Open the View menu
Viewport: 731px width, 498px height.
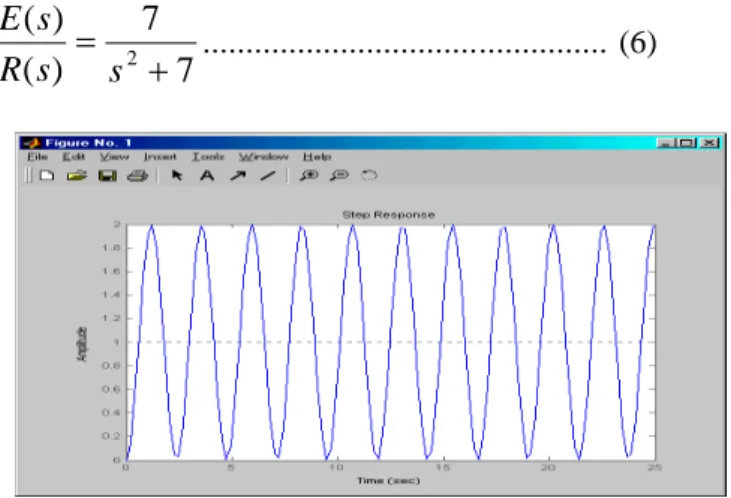coord(114,157)
